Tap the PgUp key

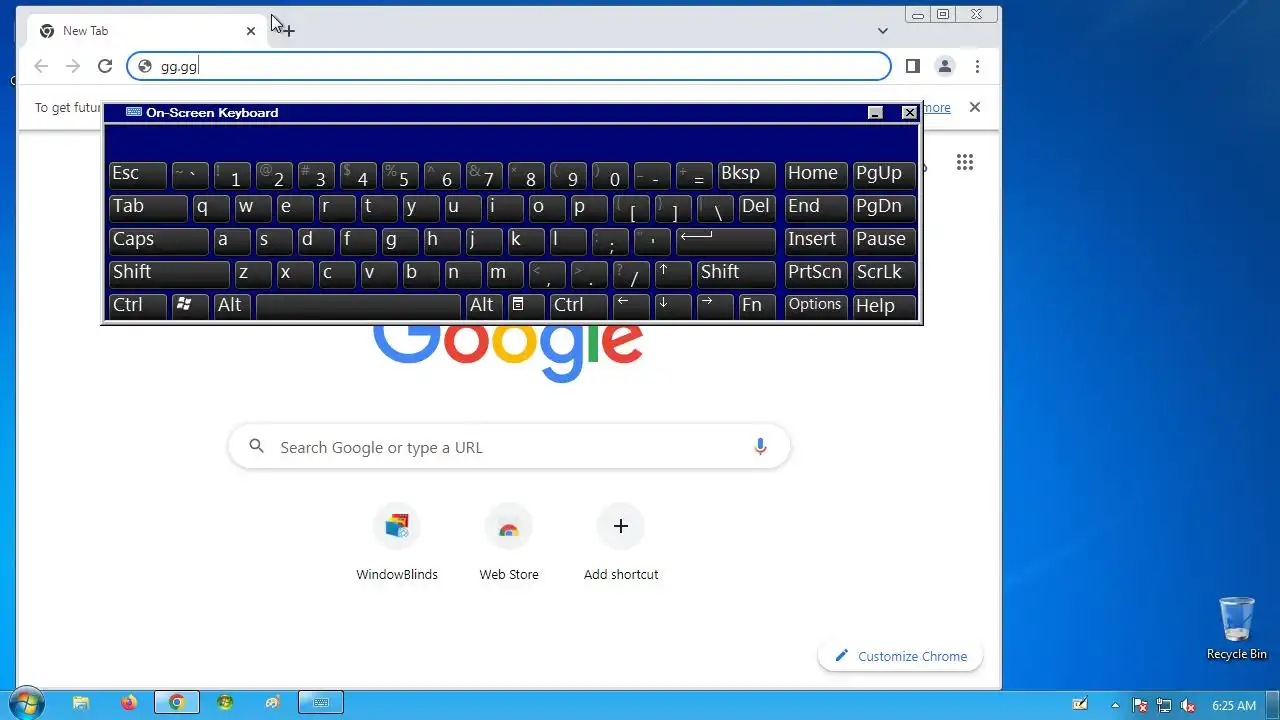(884, 175)
